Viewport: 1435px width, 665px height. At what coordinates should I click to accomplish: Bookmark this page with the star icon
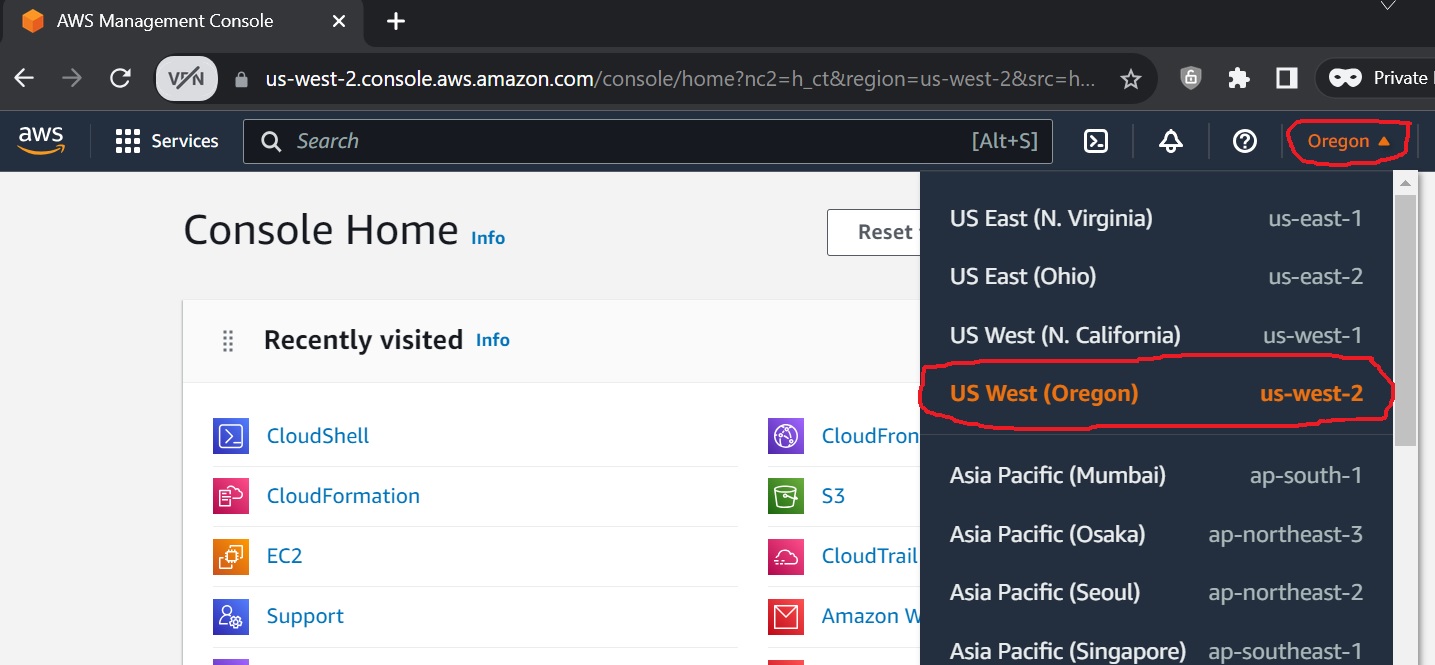(x=1131, y=79)
